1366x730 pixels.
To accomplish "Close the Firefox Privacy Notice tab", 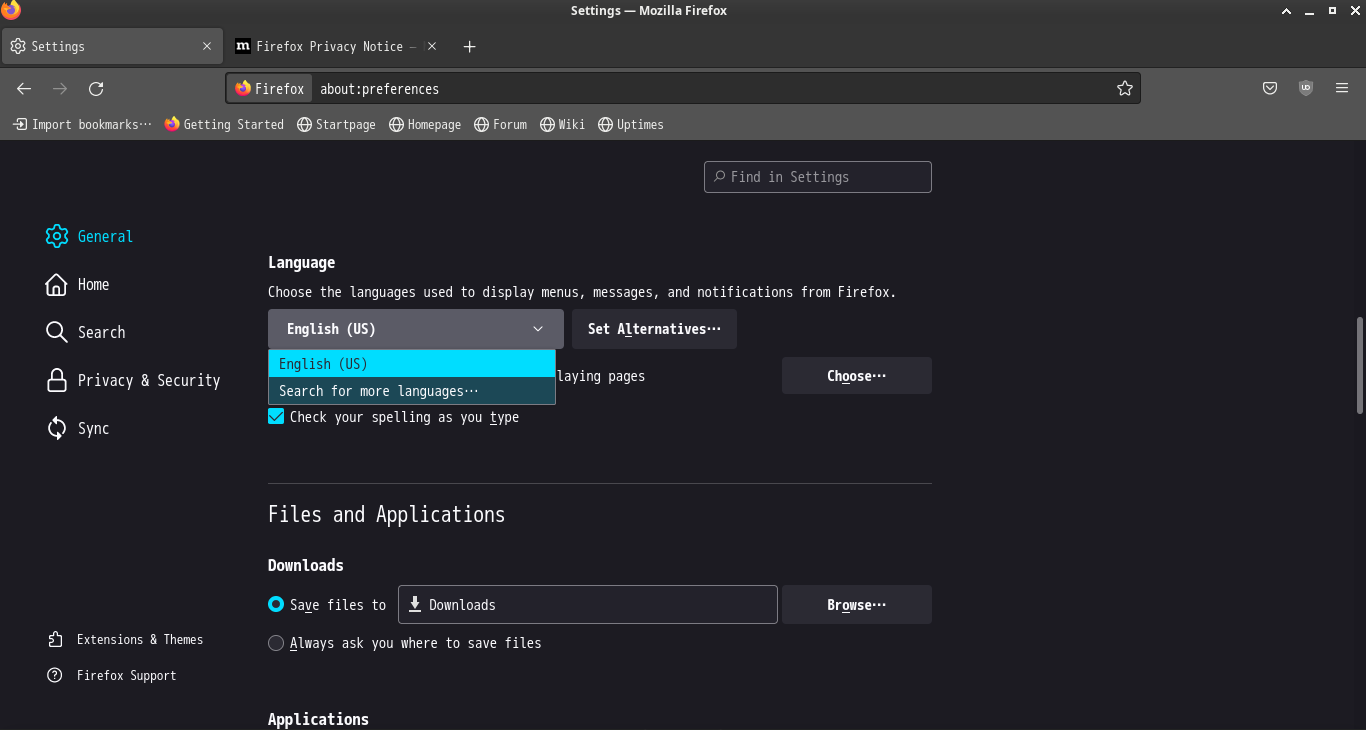I will (x=432, y=46).
